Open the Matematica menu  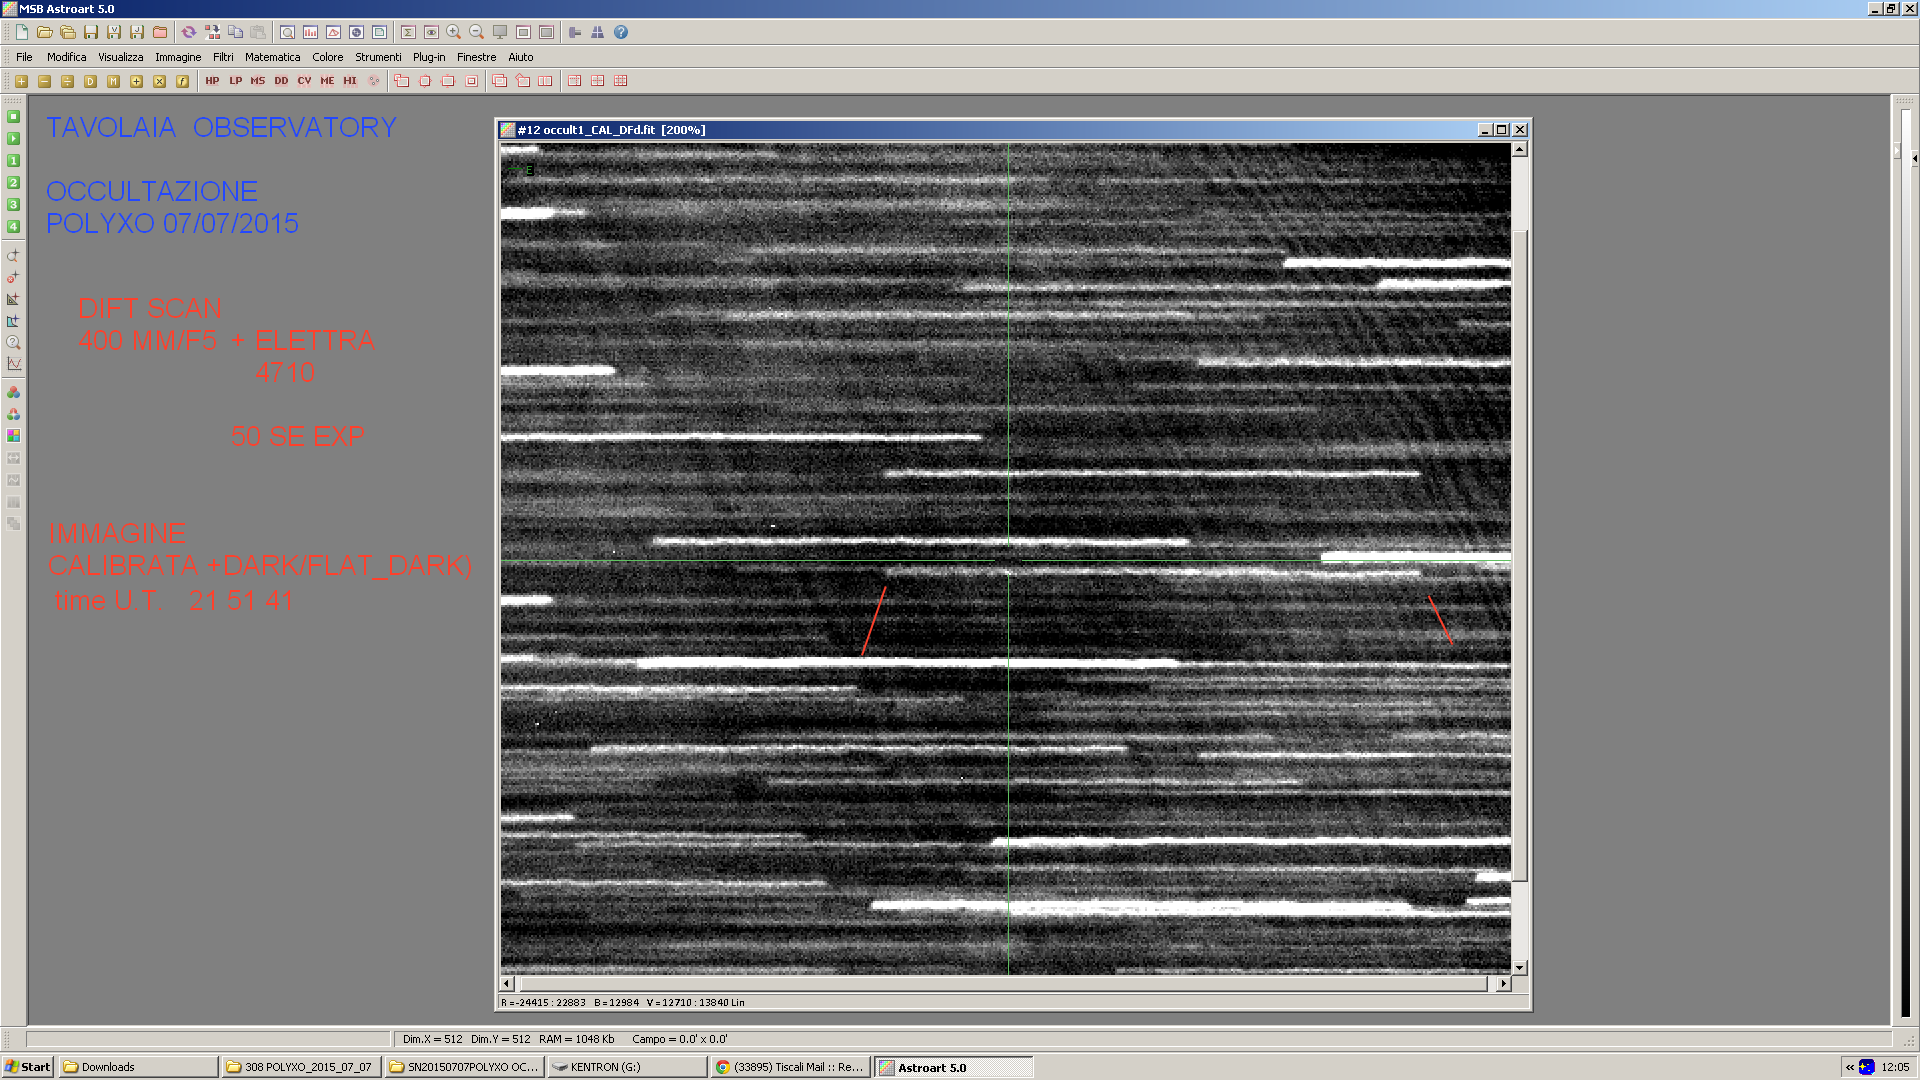click(x=272, y=57)
